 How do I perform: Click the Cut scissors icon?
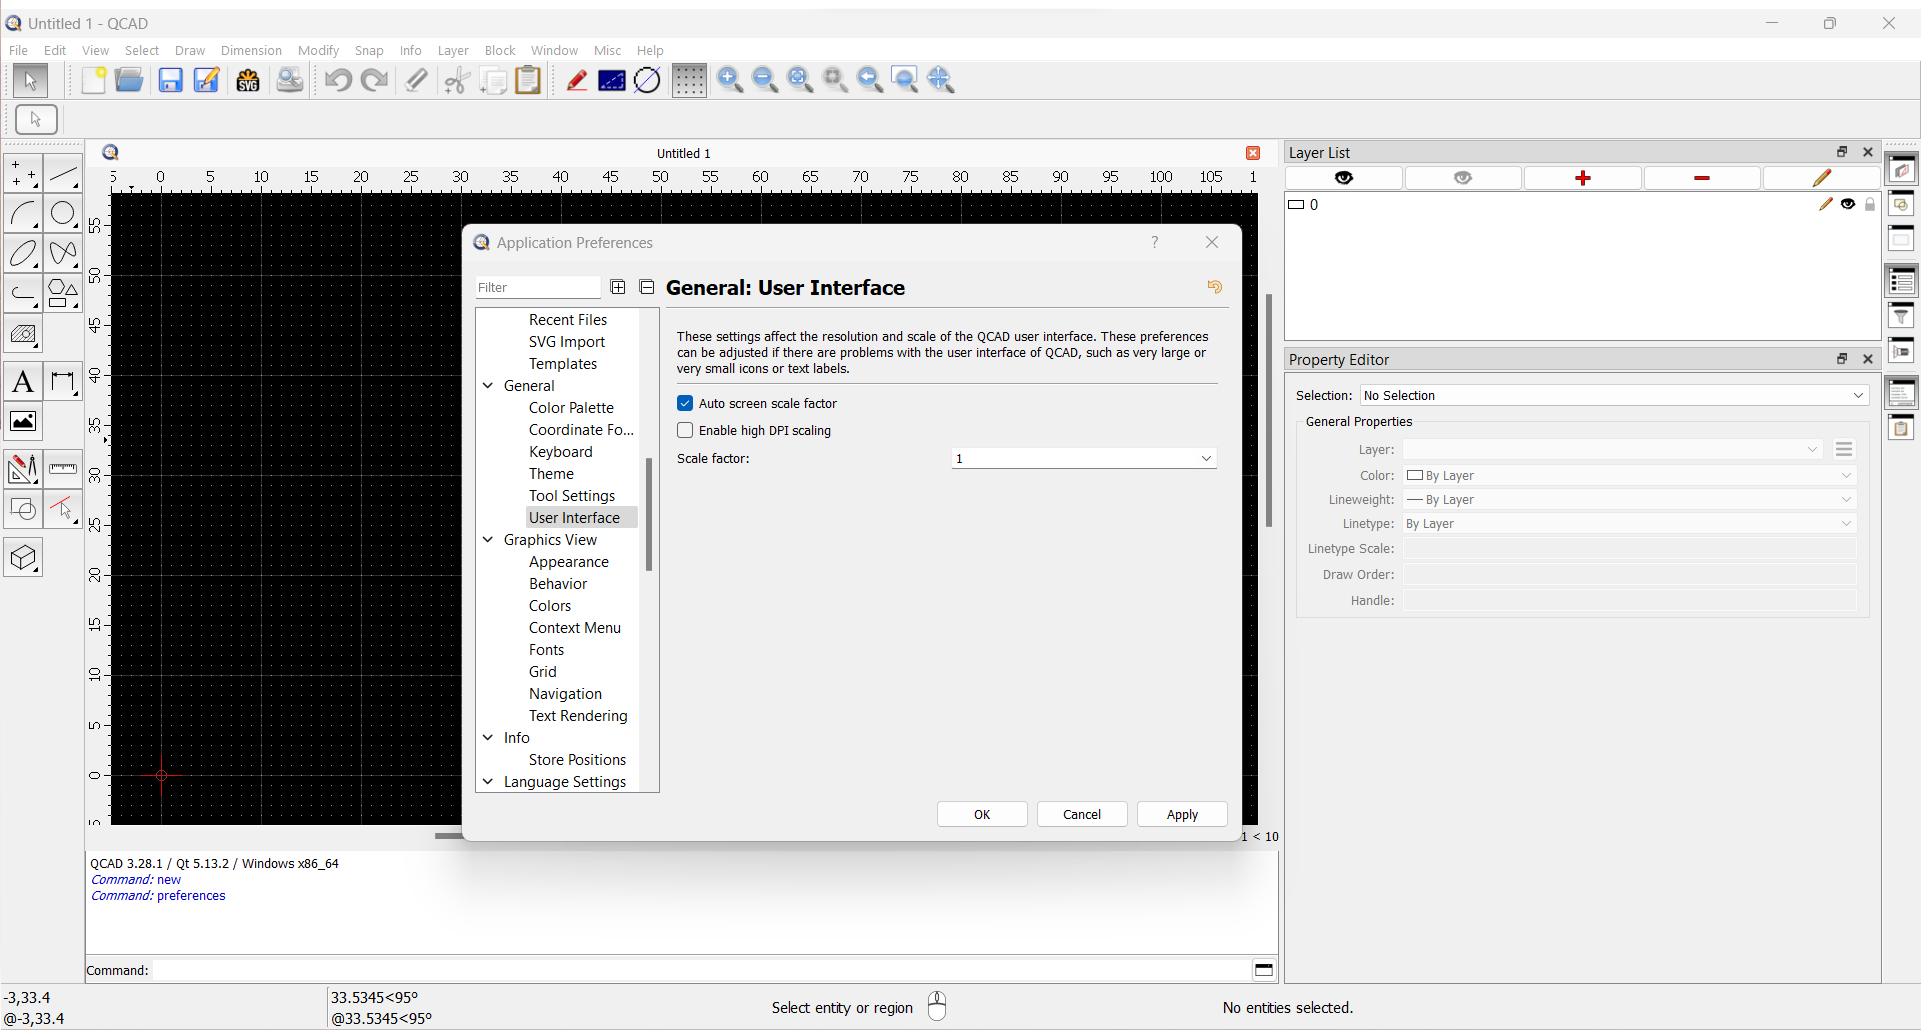coord(457,80)
